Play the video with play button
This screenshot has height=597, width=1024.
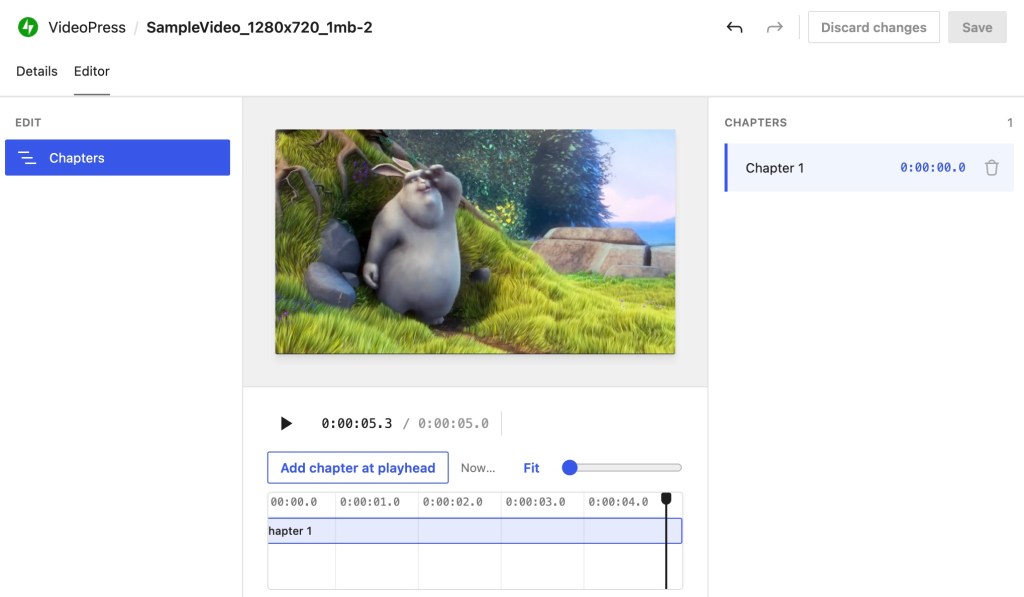click(x=286, y=423)
